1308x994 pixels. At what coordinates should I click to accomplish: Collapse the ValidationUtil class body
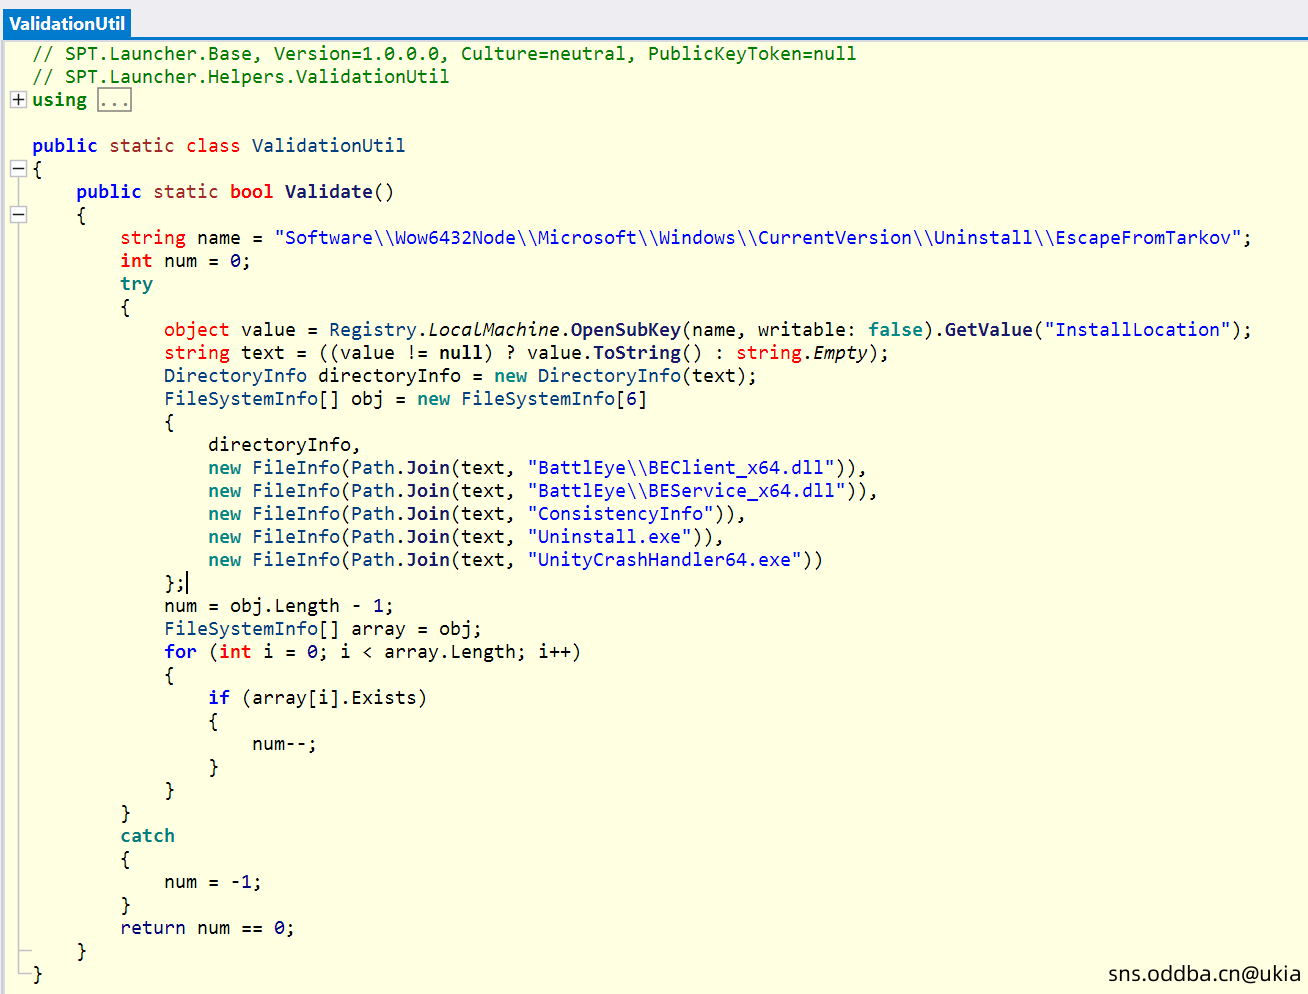(x=18, y=169)
